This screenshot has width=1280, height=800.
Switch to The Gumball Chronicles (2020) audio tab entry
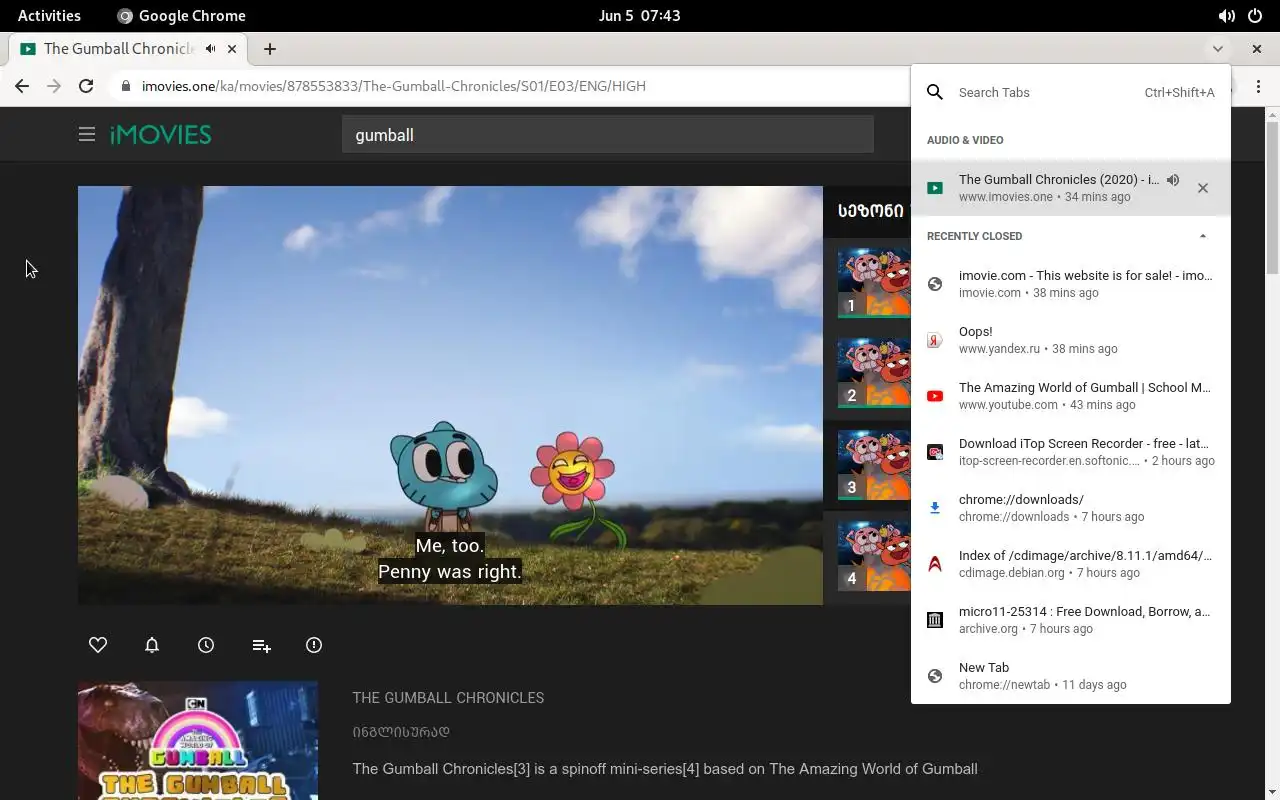click(x=1071, y=187)
